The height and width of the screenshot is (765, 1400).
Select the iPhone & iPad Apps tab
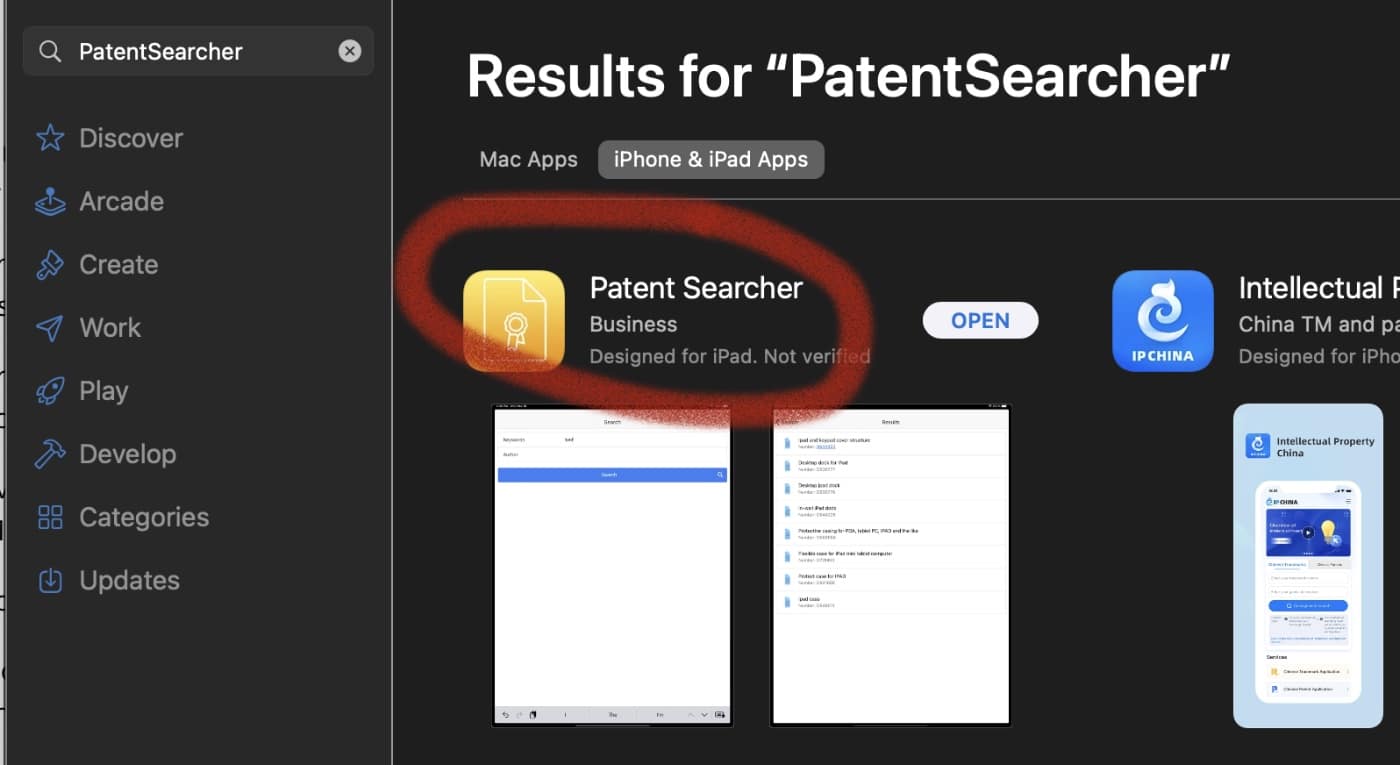[x=710, y=160]
